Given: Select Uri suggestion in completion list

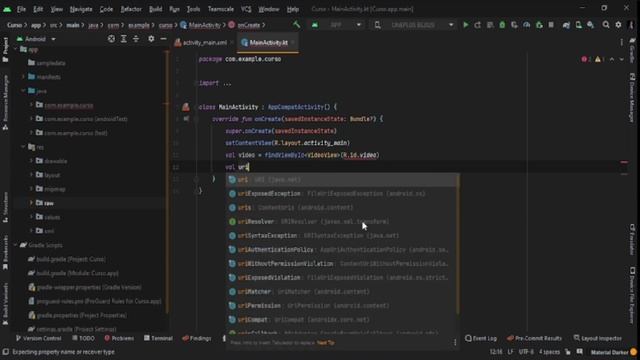Looking at the screenshot, I should tap(342, 180).
